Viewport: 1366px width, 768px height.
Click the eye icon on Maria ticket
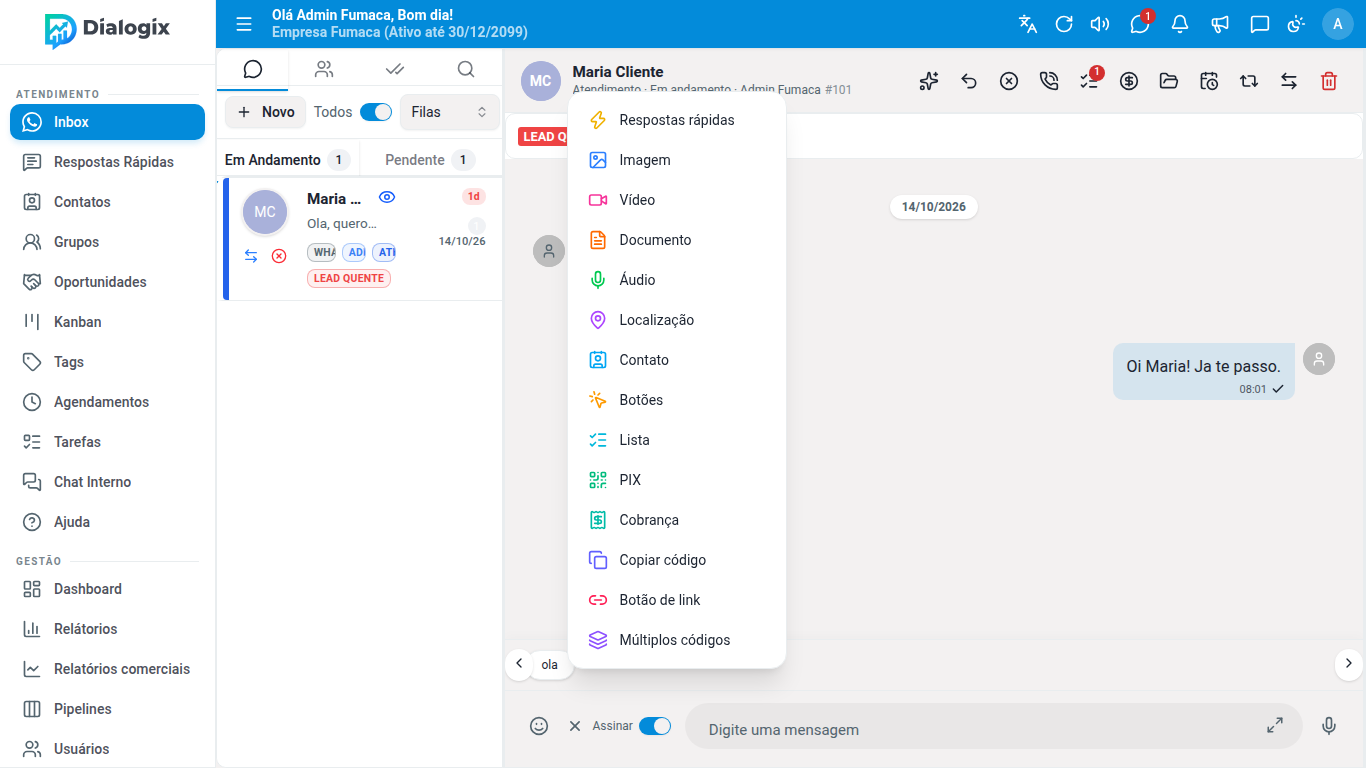(x=387, y=197)
